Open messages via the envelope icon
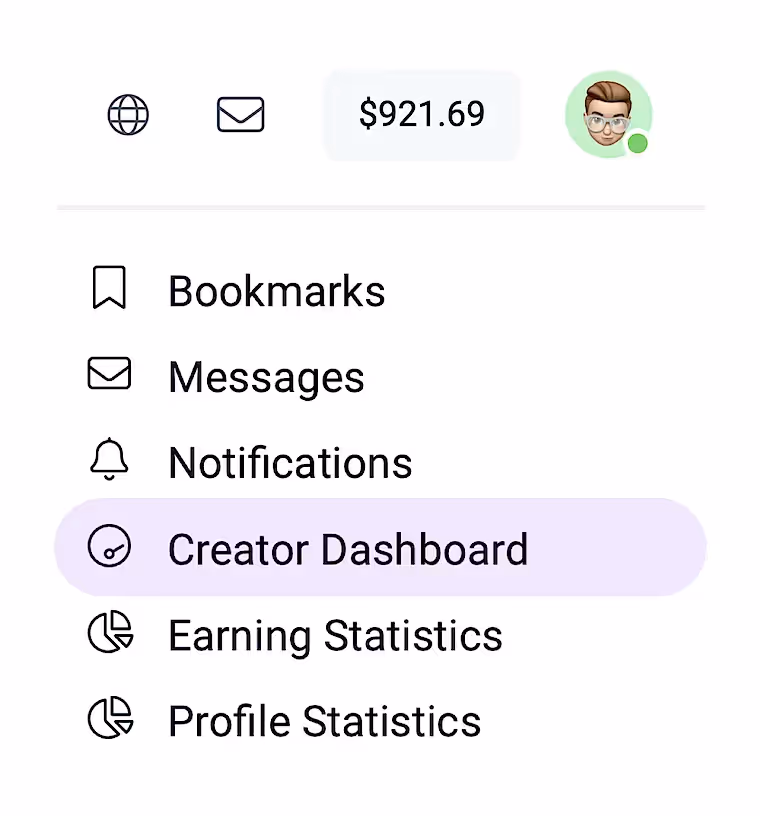The width and height of the screenshot is (760, 816). 240,115
